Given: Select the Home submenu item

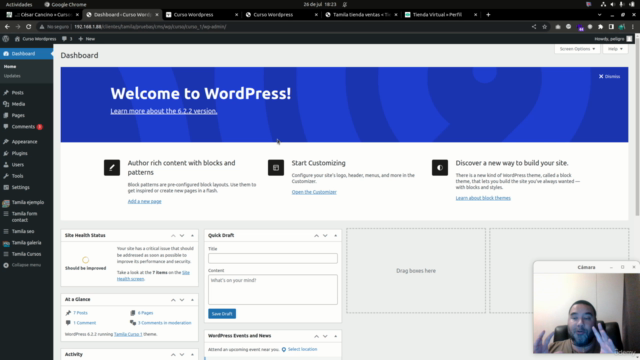Looking at the screenshot, I should tap(10, 66).
